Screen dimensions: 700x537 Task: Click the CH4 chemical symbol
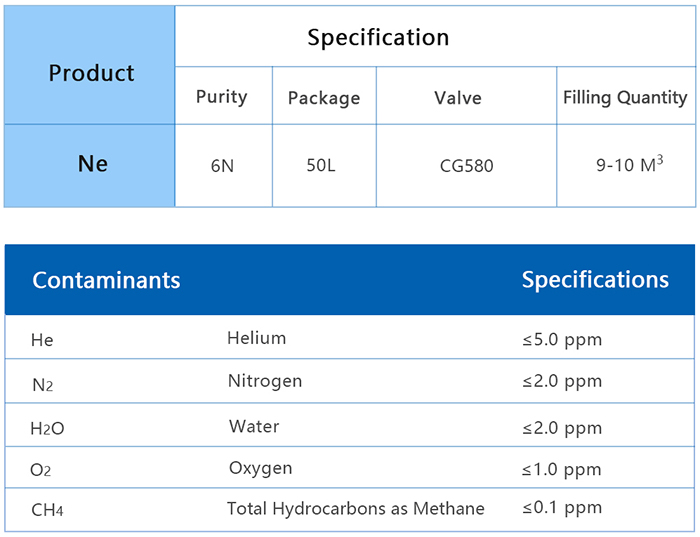(47, 511)
